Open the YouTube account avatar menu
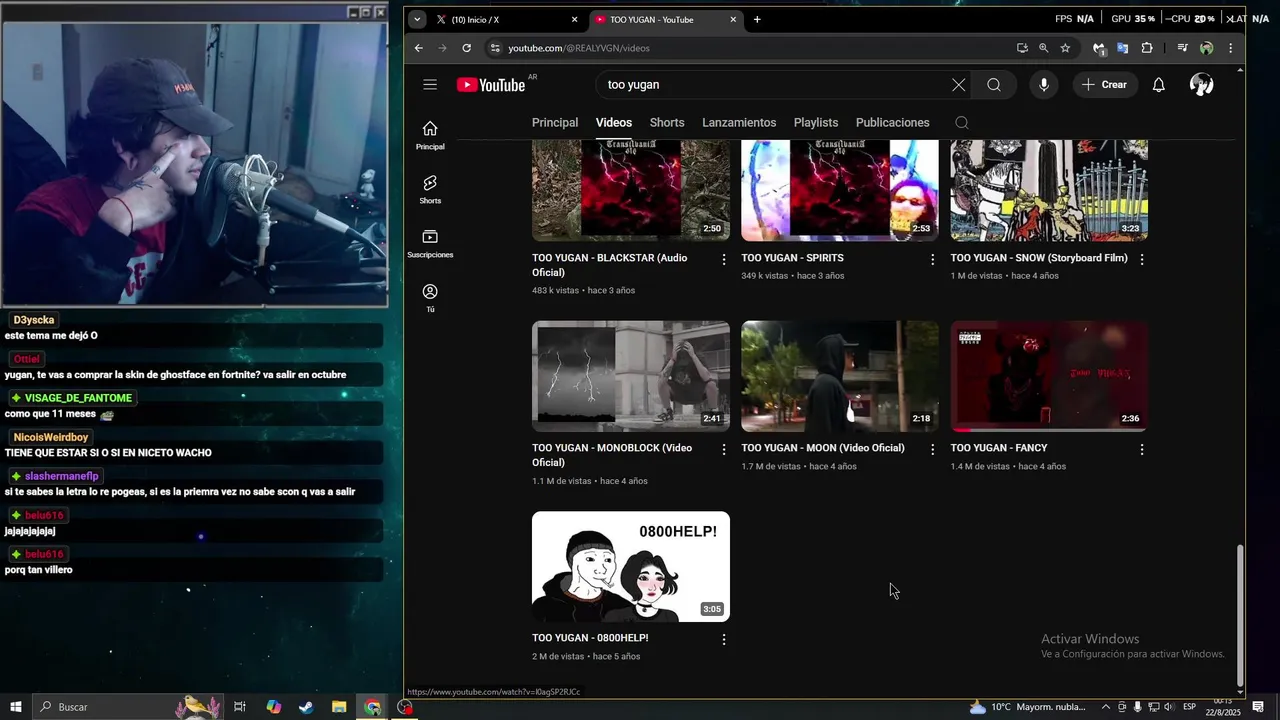Image resolution: width=1280 pixels, height=720 pixels. click(x=1202, y=85)
